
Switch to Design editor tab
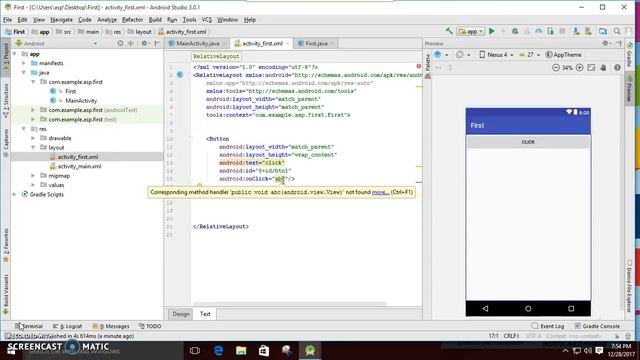[x=181, y=314]
